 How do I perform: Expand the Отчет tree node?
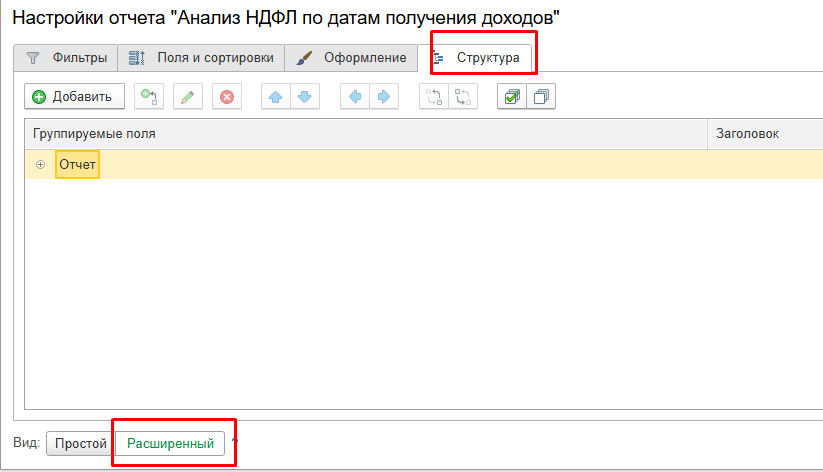40,165
